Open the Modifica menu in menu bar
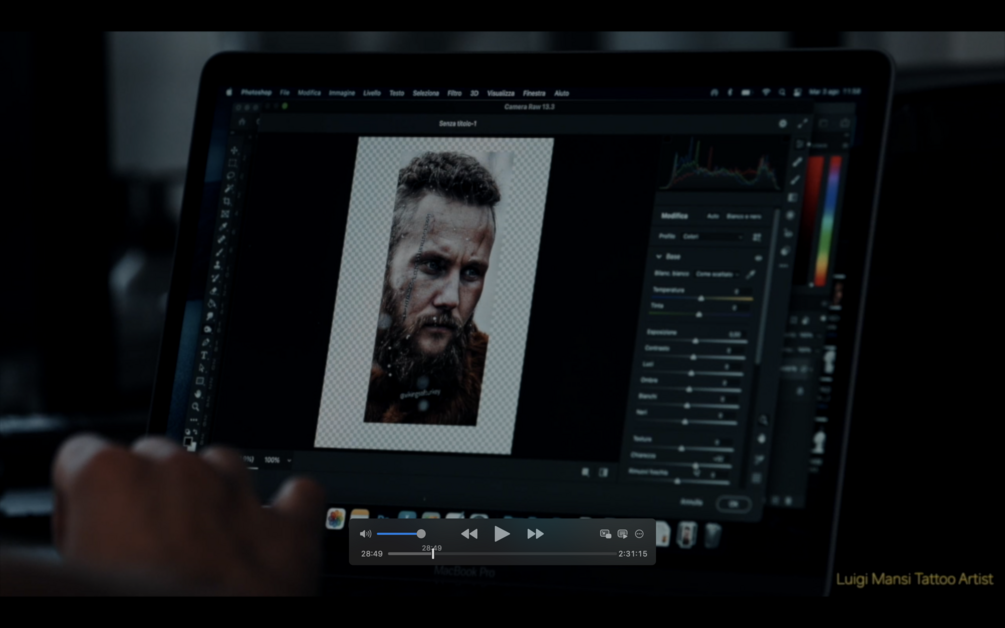This screenshot has height=628, width=1005. click(309, 93)
